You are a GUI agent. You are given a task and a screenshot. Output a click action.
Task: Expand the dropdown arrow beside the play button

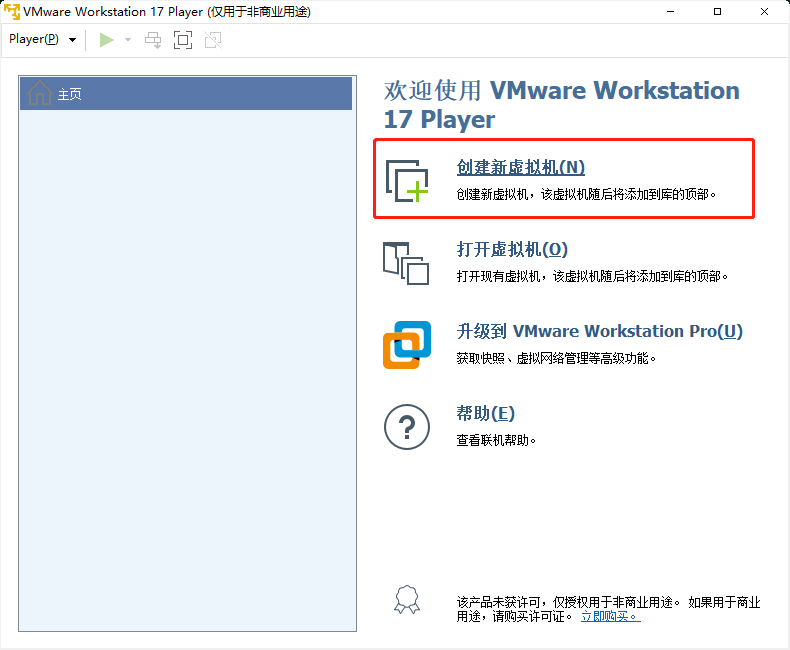127,40
